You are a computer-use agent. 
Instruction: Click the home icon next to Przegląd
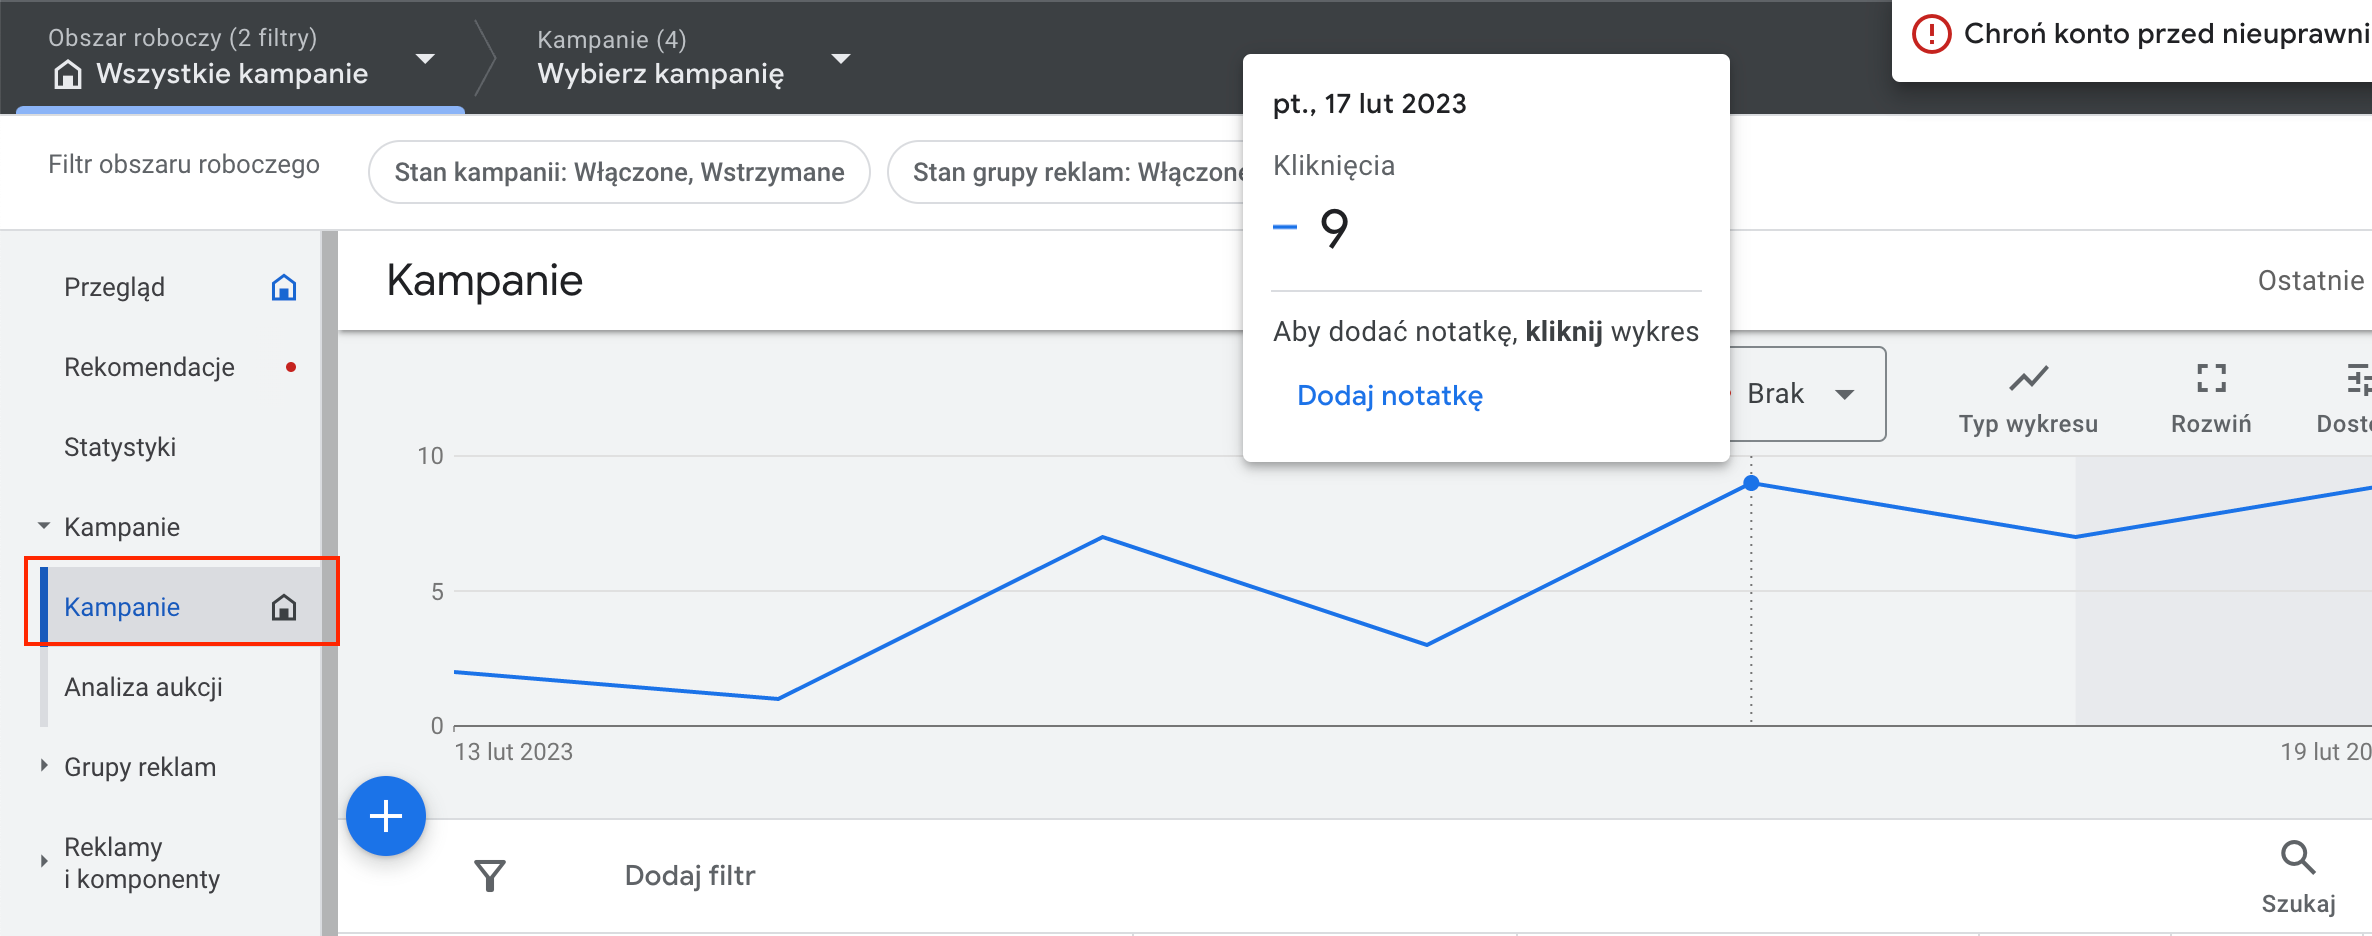(285, 287)
